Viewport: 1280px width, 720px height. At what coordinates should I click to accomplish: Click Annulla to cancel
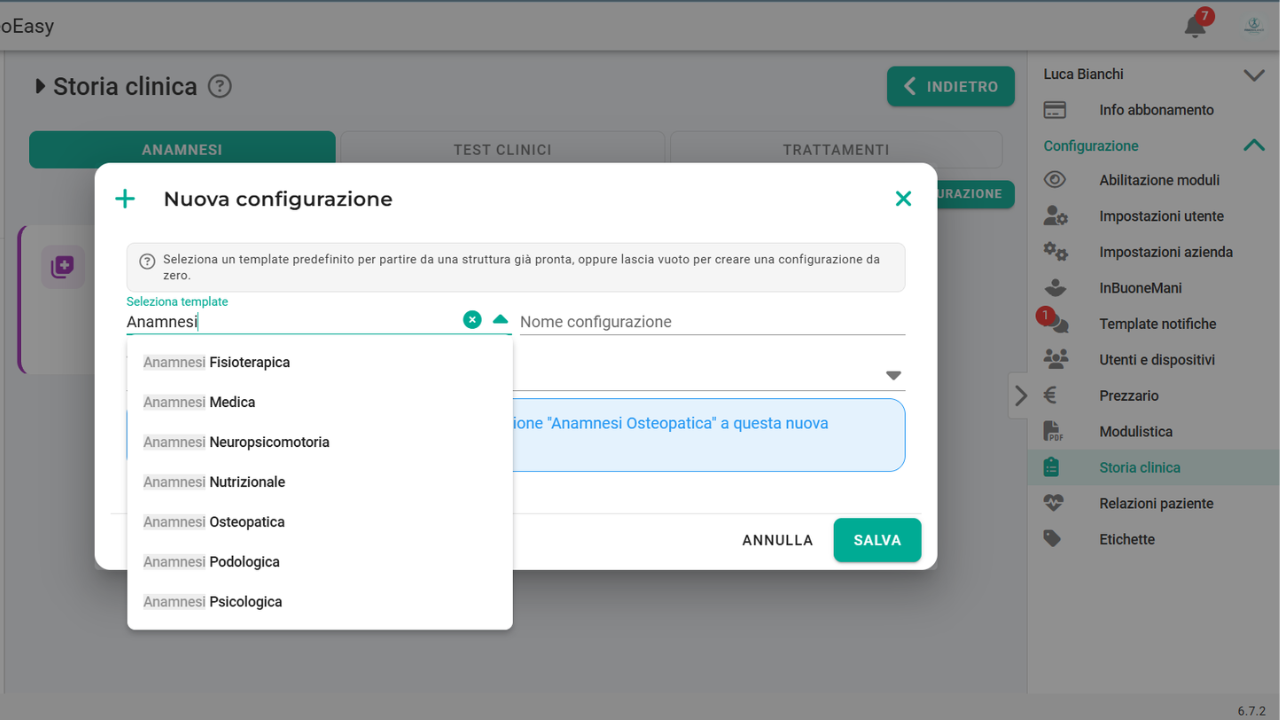click(x=777, y=540)
